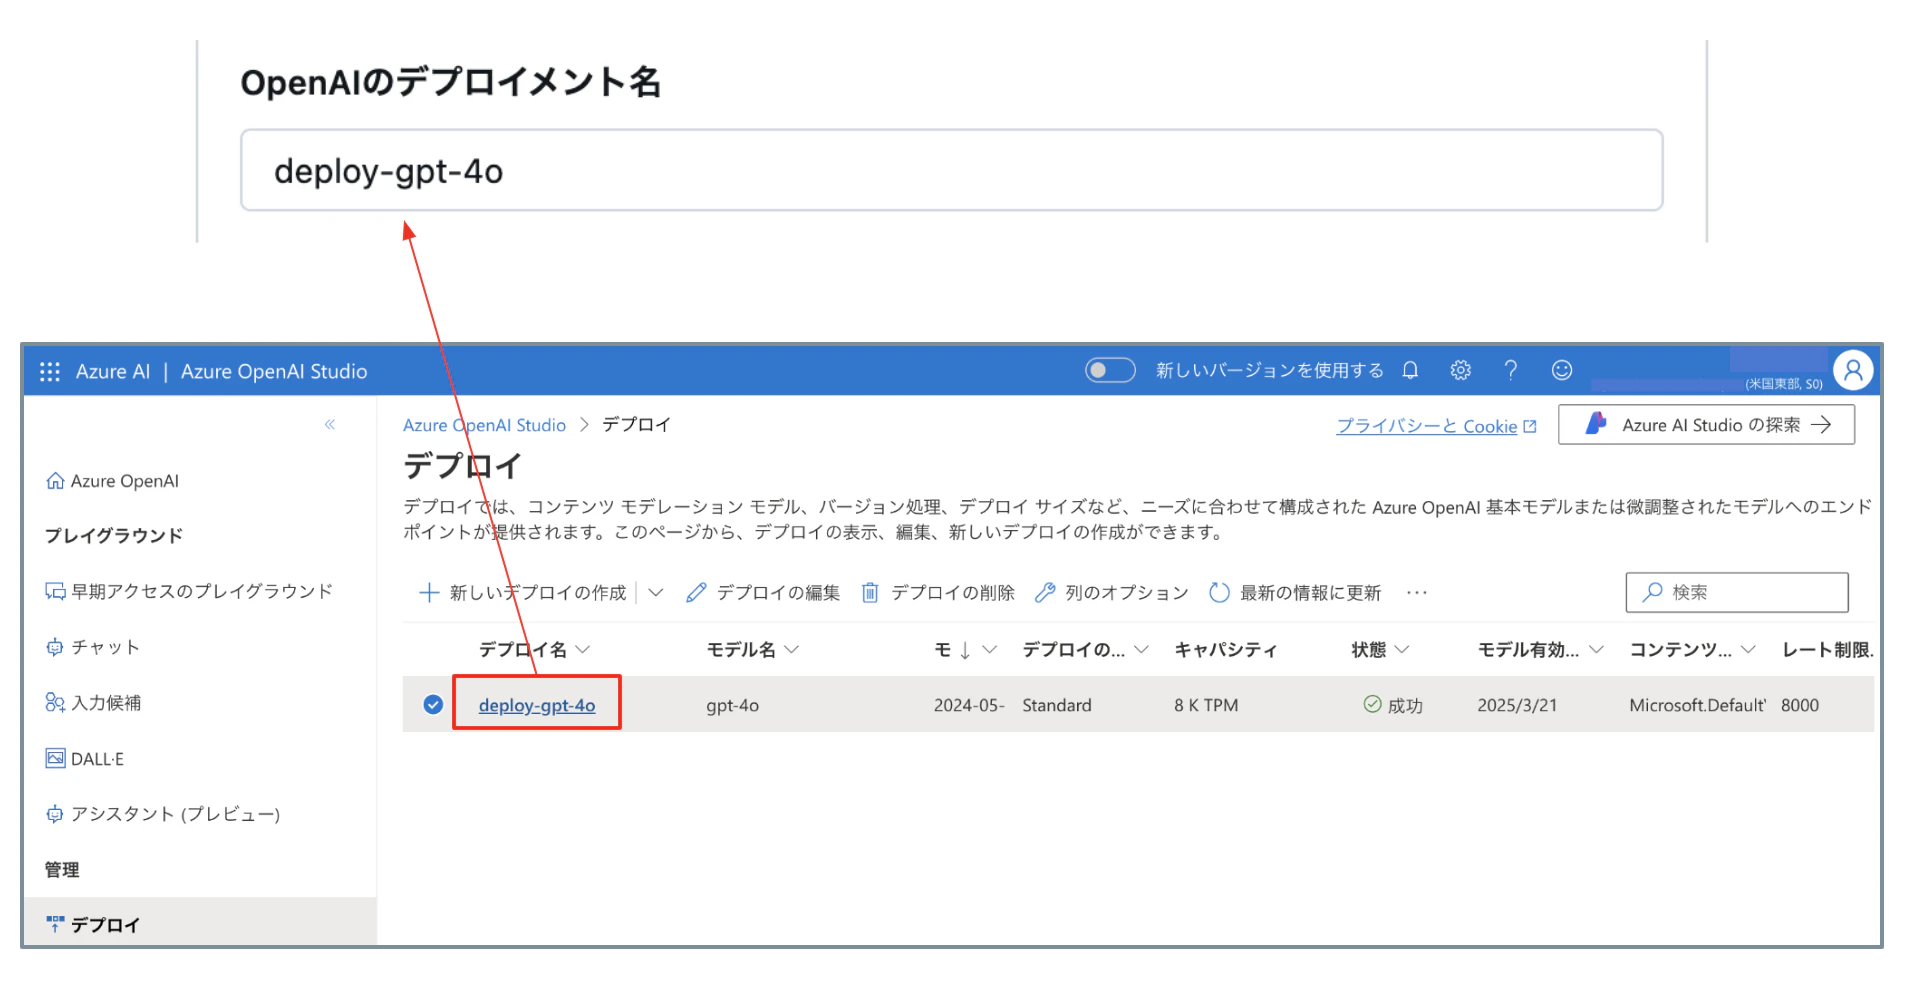Click Azure OpenAI Studio breadcrumb link
This screenshot has height=982, width=1906.
484,425
